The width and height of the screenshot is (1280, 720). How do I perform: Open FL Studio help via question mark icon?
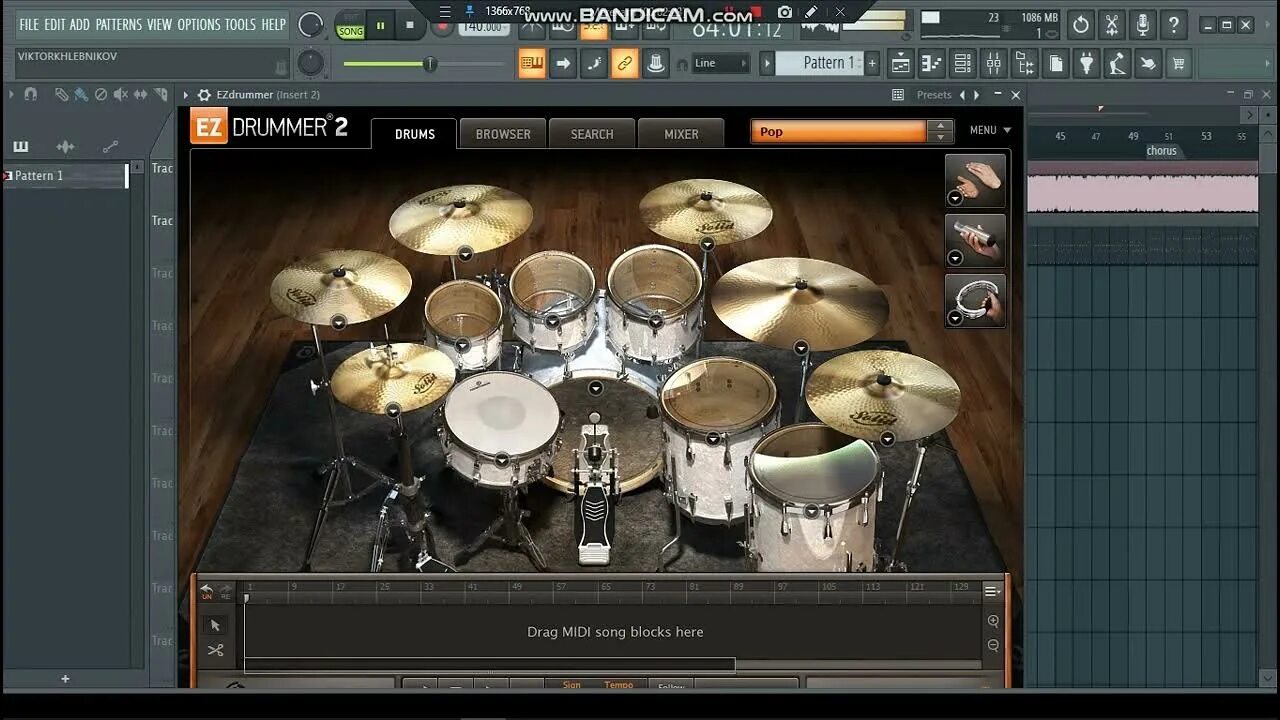tap(1173, 25)
